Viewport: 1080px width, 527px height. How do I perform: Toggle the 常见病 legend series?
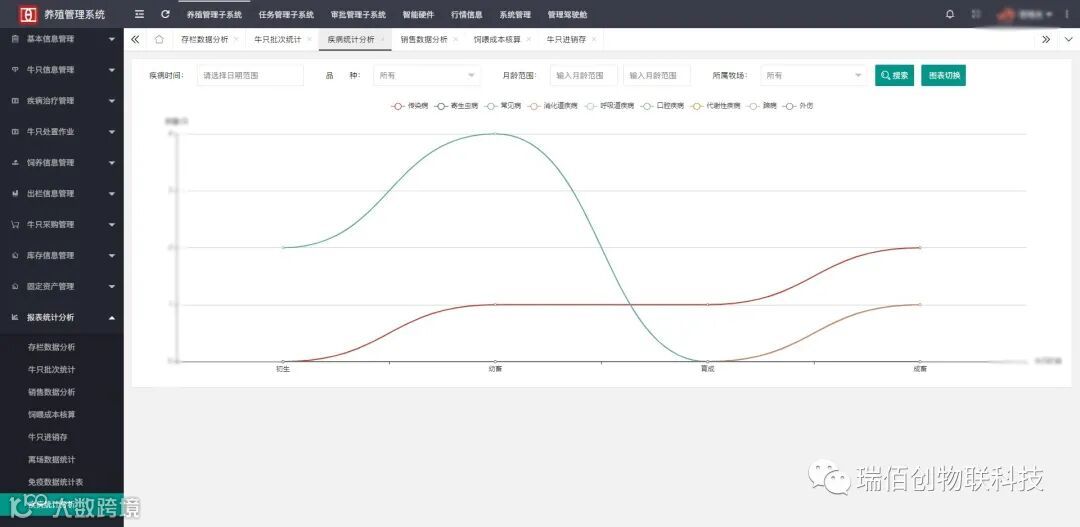[503, 106]
